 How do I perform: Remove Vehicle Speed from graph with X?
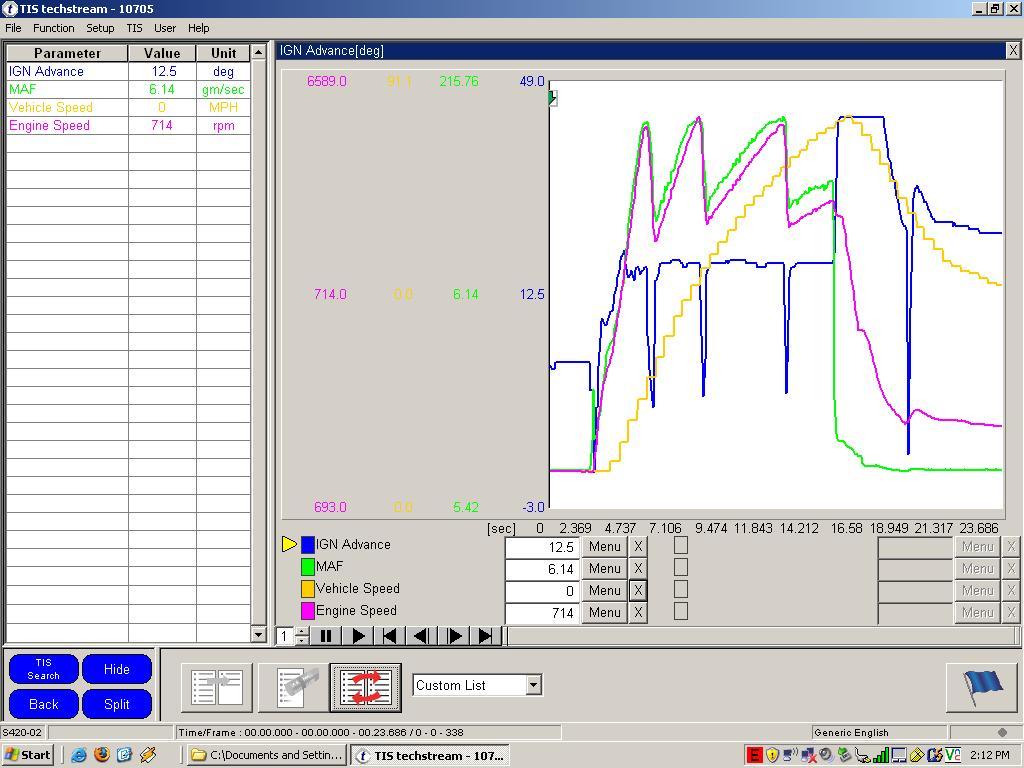pos(638,590)
